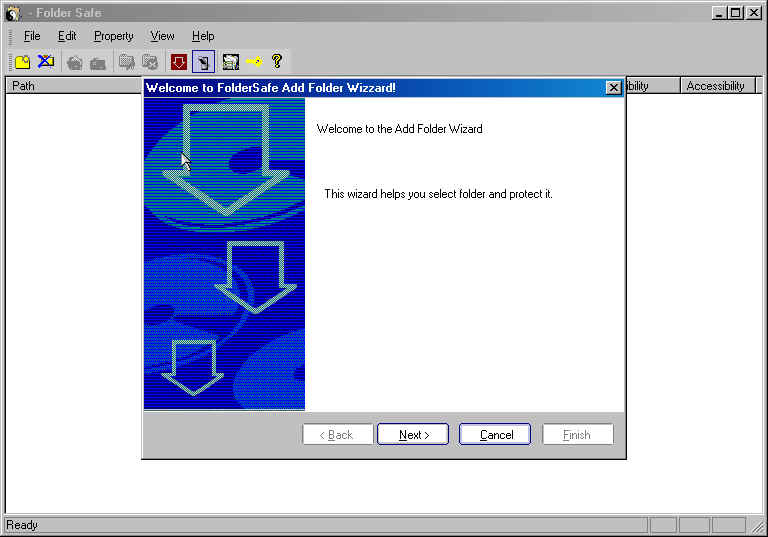768x537 pixels.
Task: Click the Folder Safe application title icon
Action: coord(13,13)
